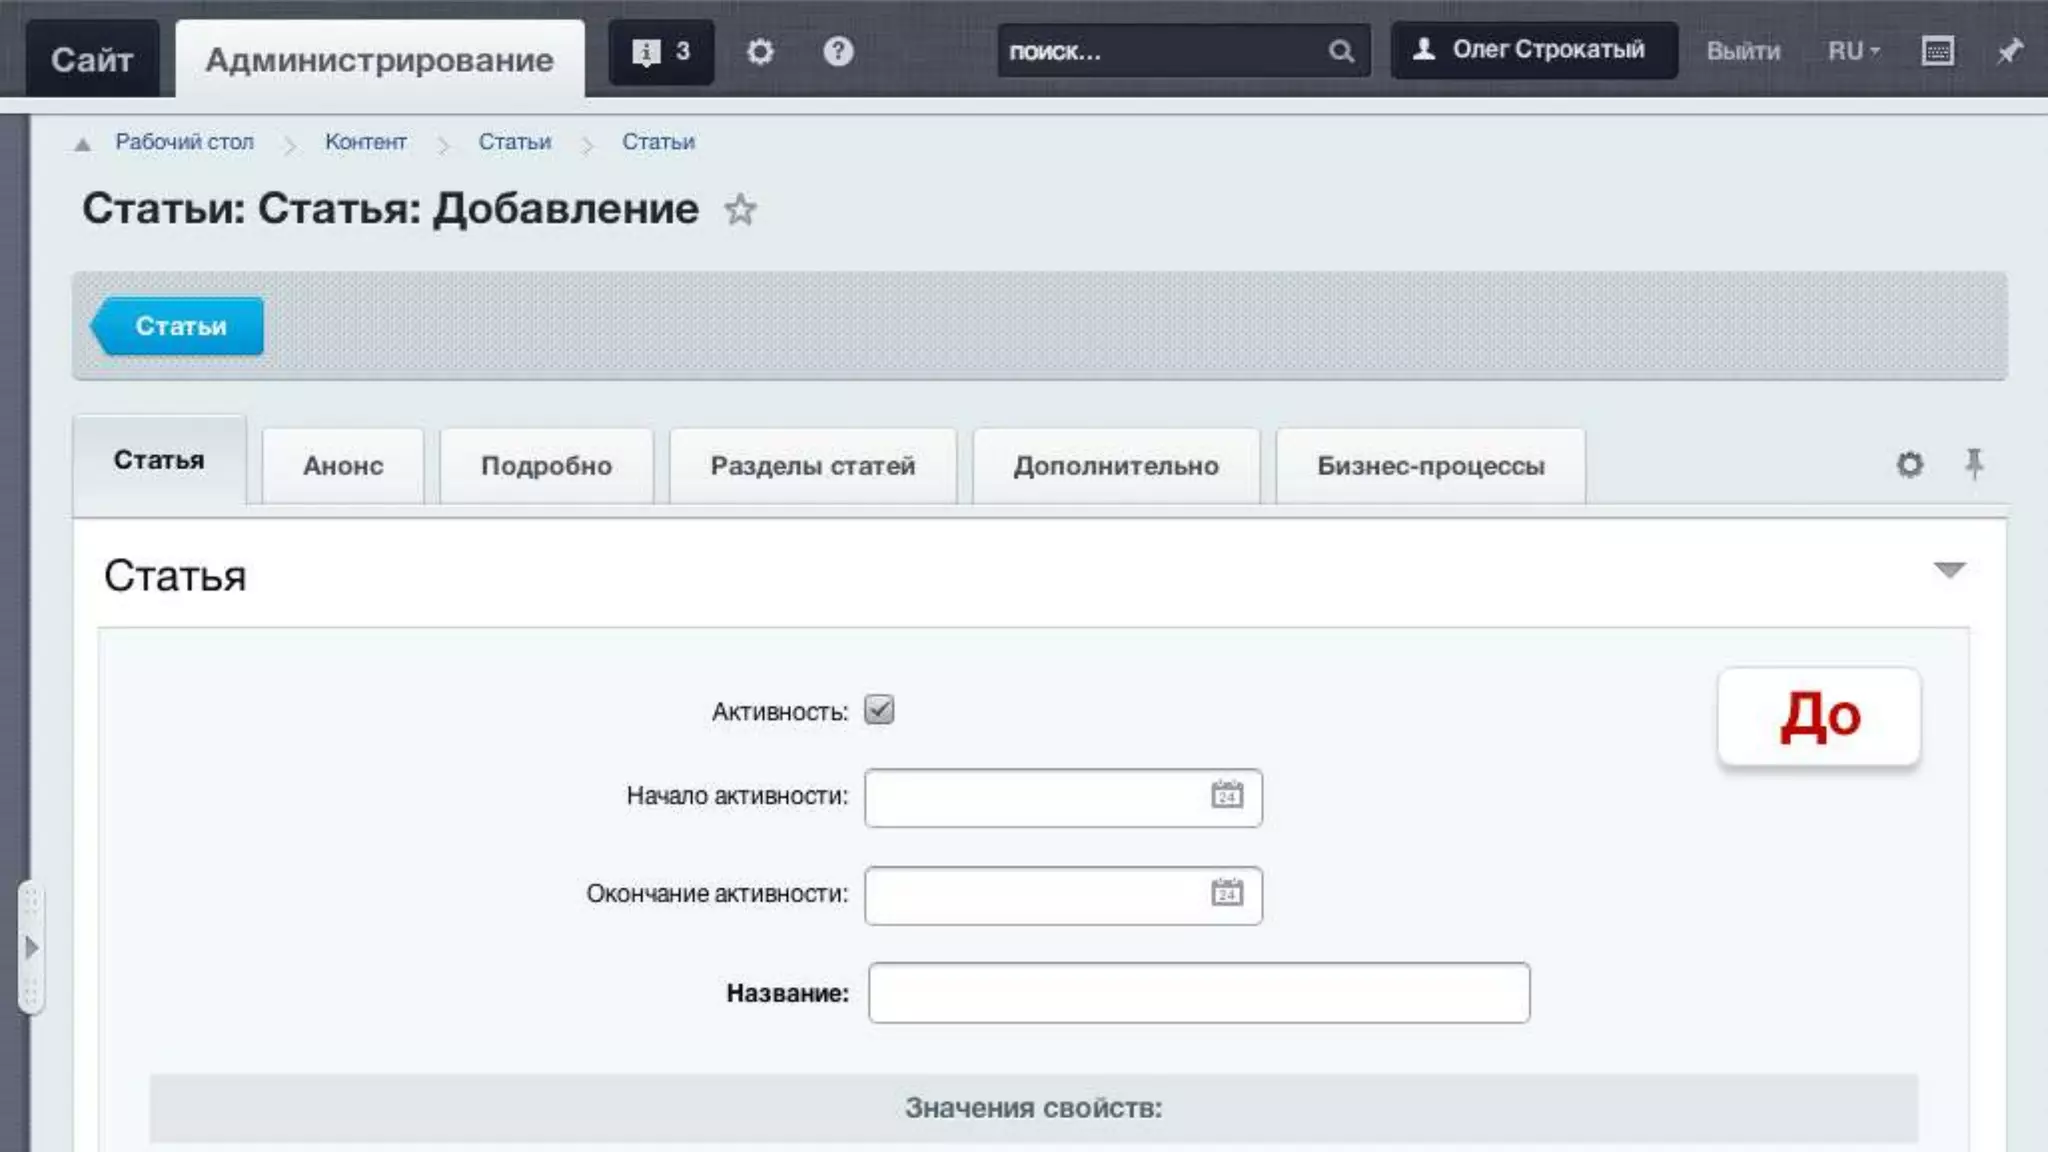Open the Разделы статей tab
The image size is (2048, 1152).
tap(812, 466)
